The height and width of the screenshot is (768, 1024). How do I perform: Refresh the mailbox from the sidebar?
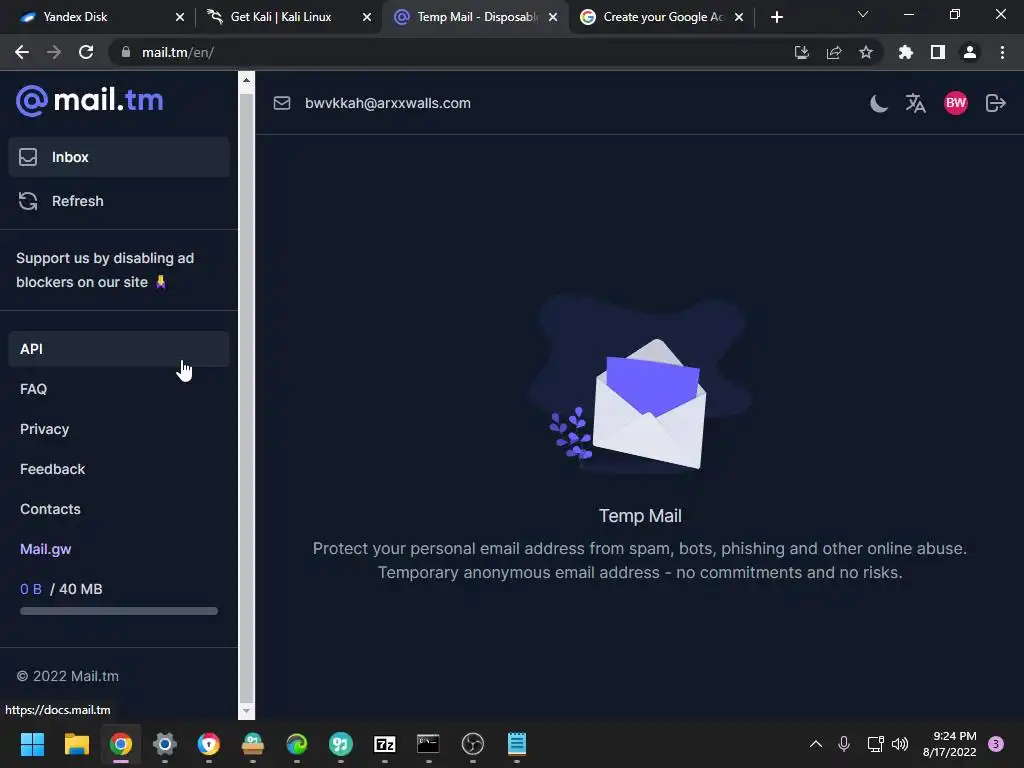coord(119,201)
